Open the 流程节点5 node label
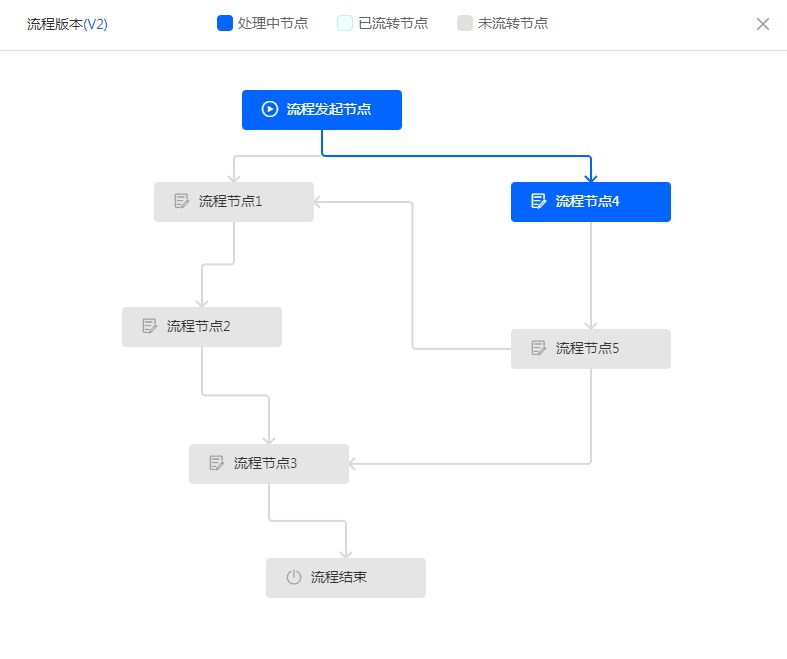Image resolution: width=787 pixels, height=659 pixels. [588, 348]
